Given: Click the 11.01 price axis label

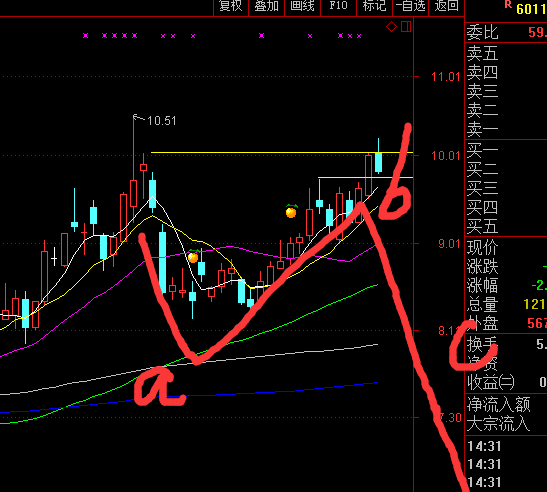Looking at the screenshot, I should point(445,77).
